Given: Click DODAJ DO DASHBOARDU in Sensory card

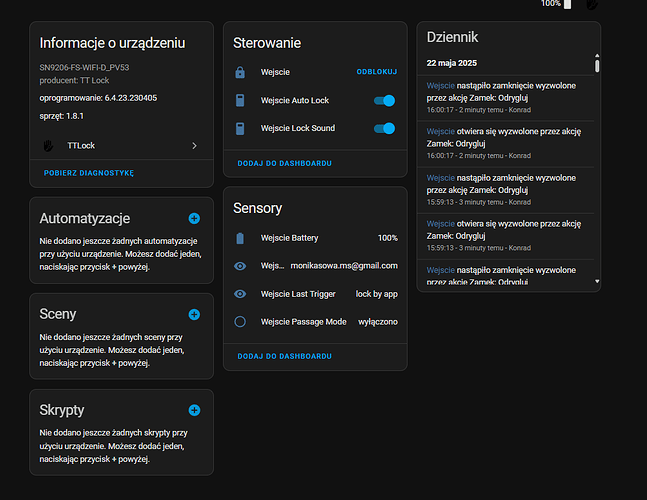Looking at the screenshot, I should click(284, 356).
